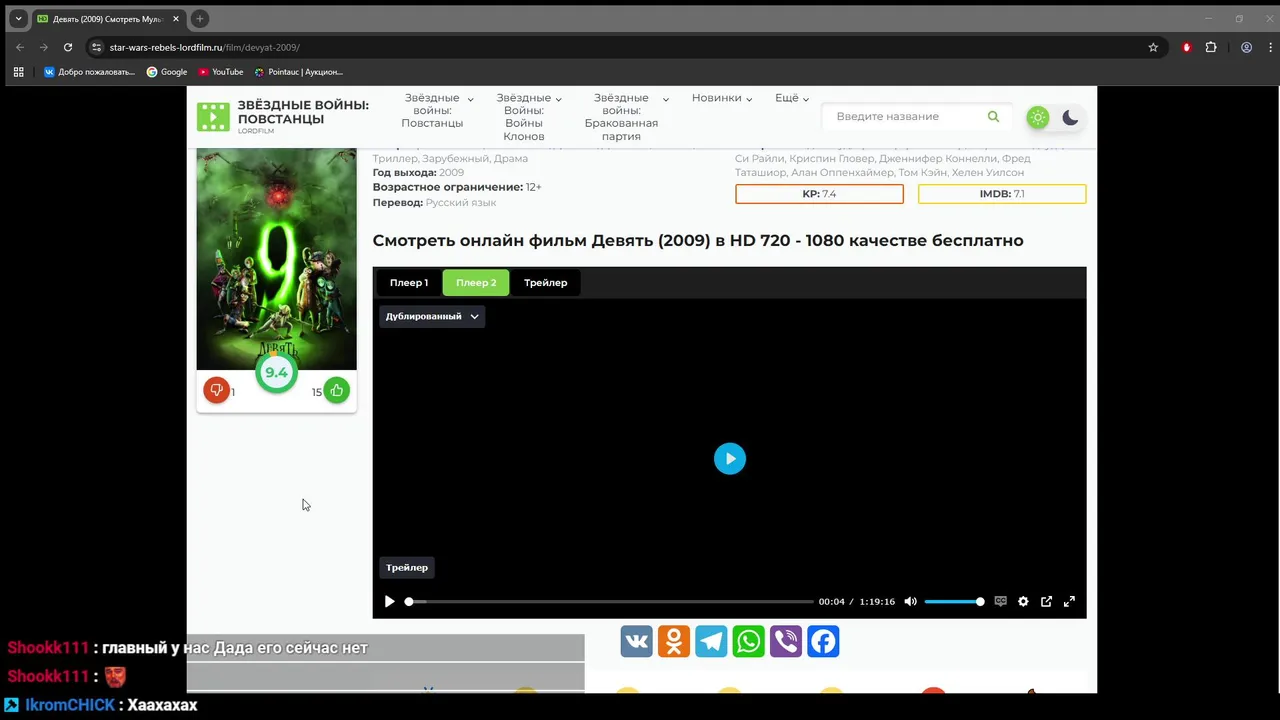The height and width of the screenshot is (720, 1280).
Task: Click the browser address bar URL
Action: [x=205, y=47]
